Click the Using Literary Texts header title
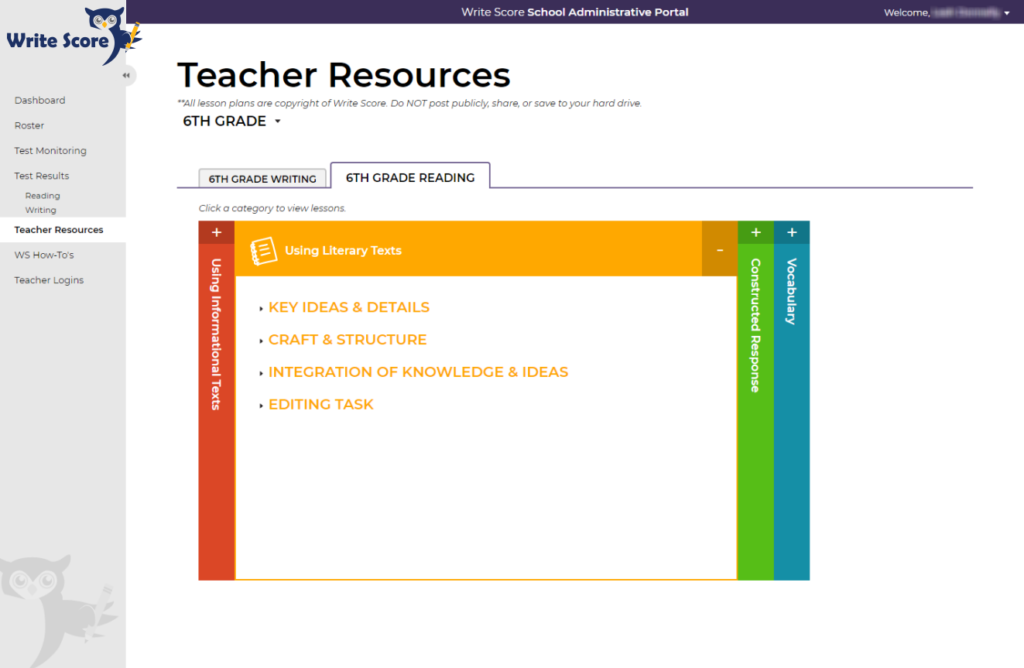 point(343,251)
